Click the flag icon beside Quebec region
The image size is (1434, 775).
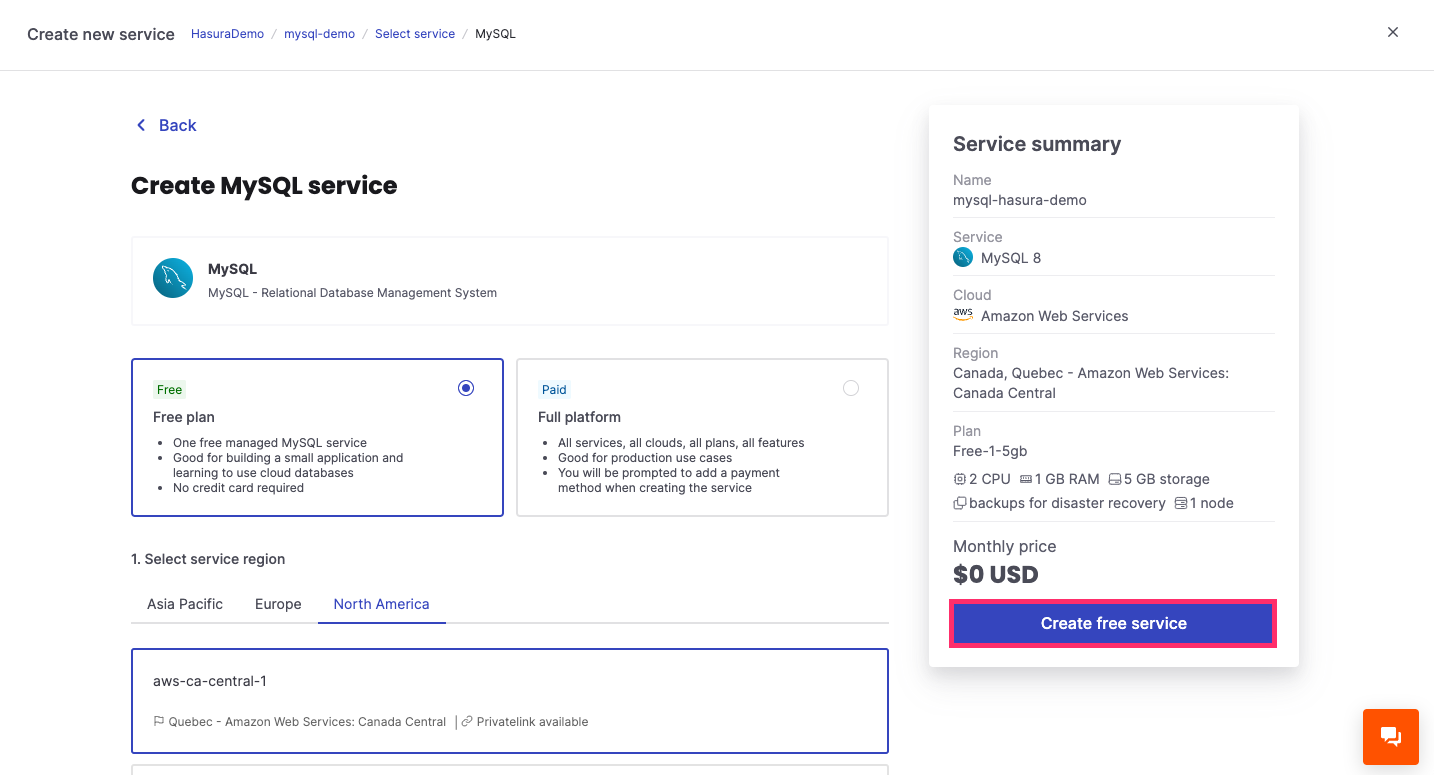click(159, 721)
